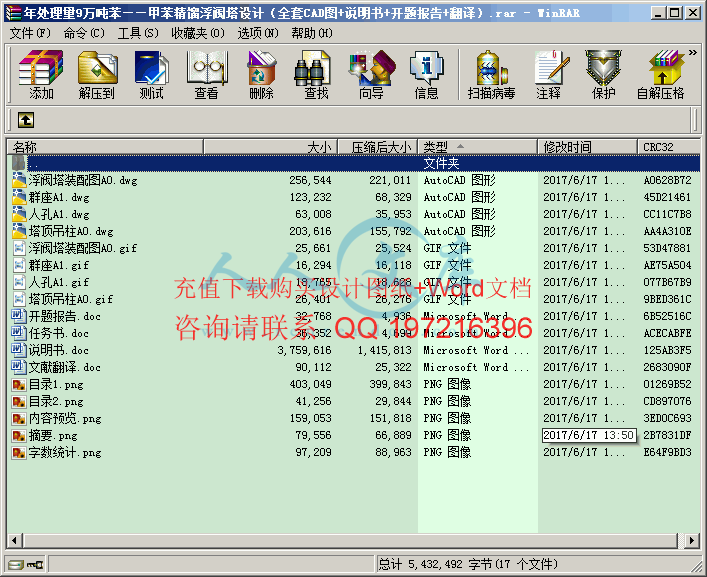Viewport: 707px width, 577px height.
Task: Click the size value 3,759,616
Action: (x=304, y=350)
